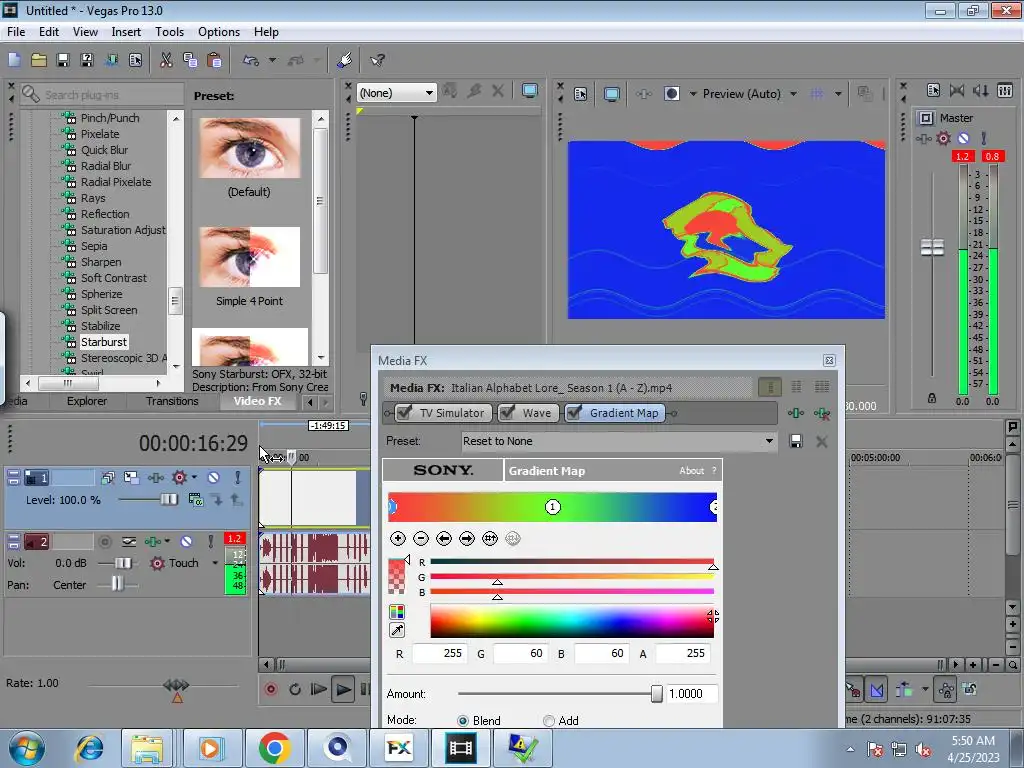Click the Copy icon in toolbar
The image size is (1024, 768).
[x=190, y=60]
